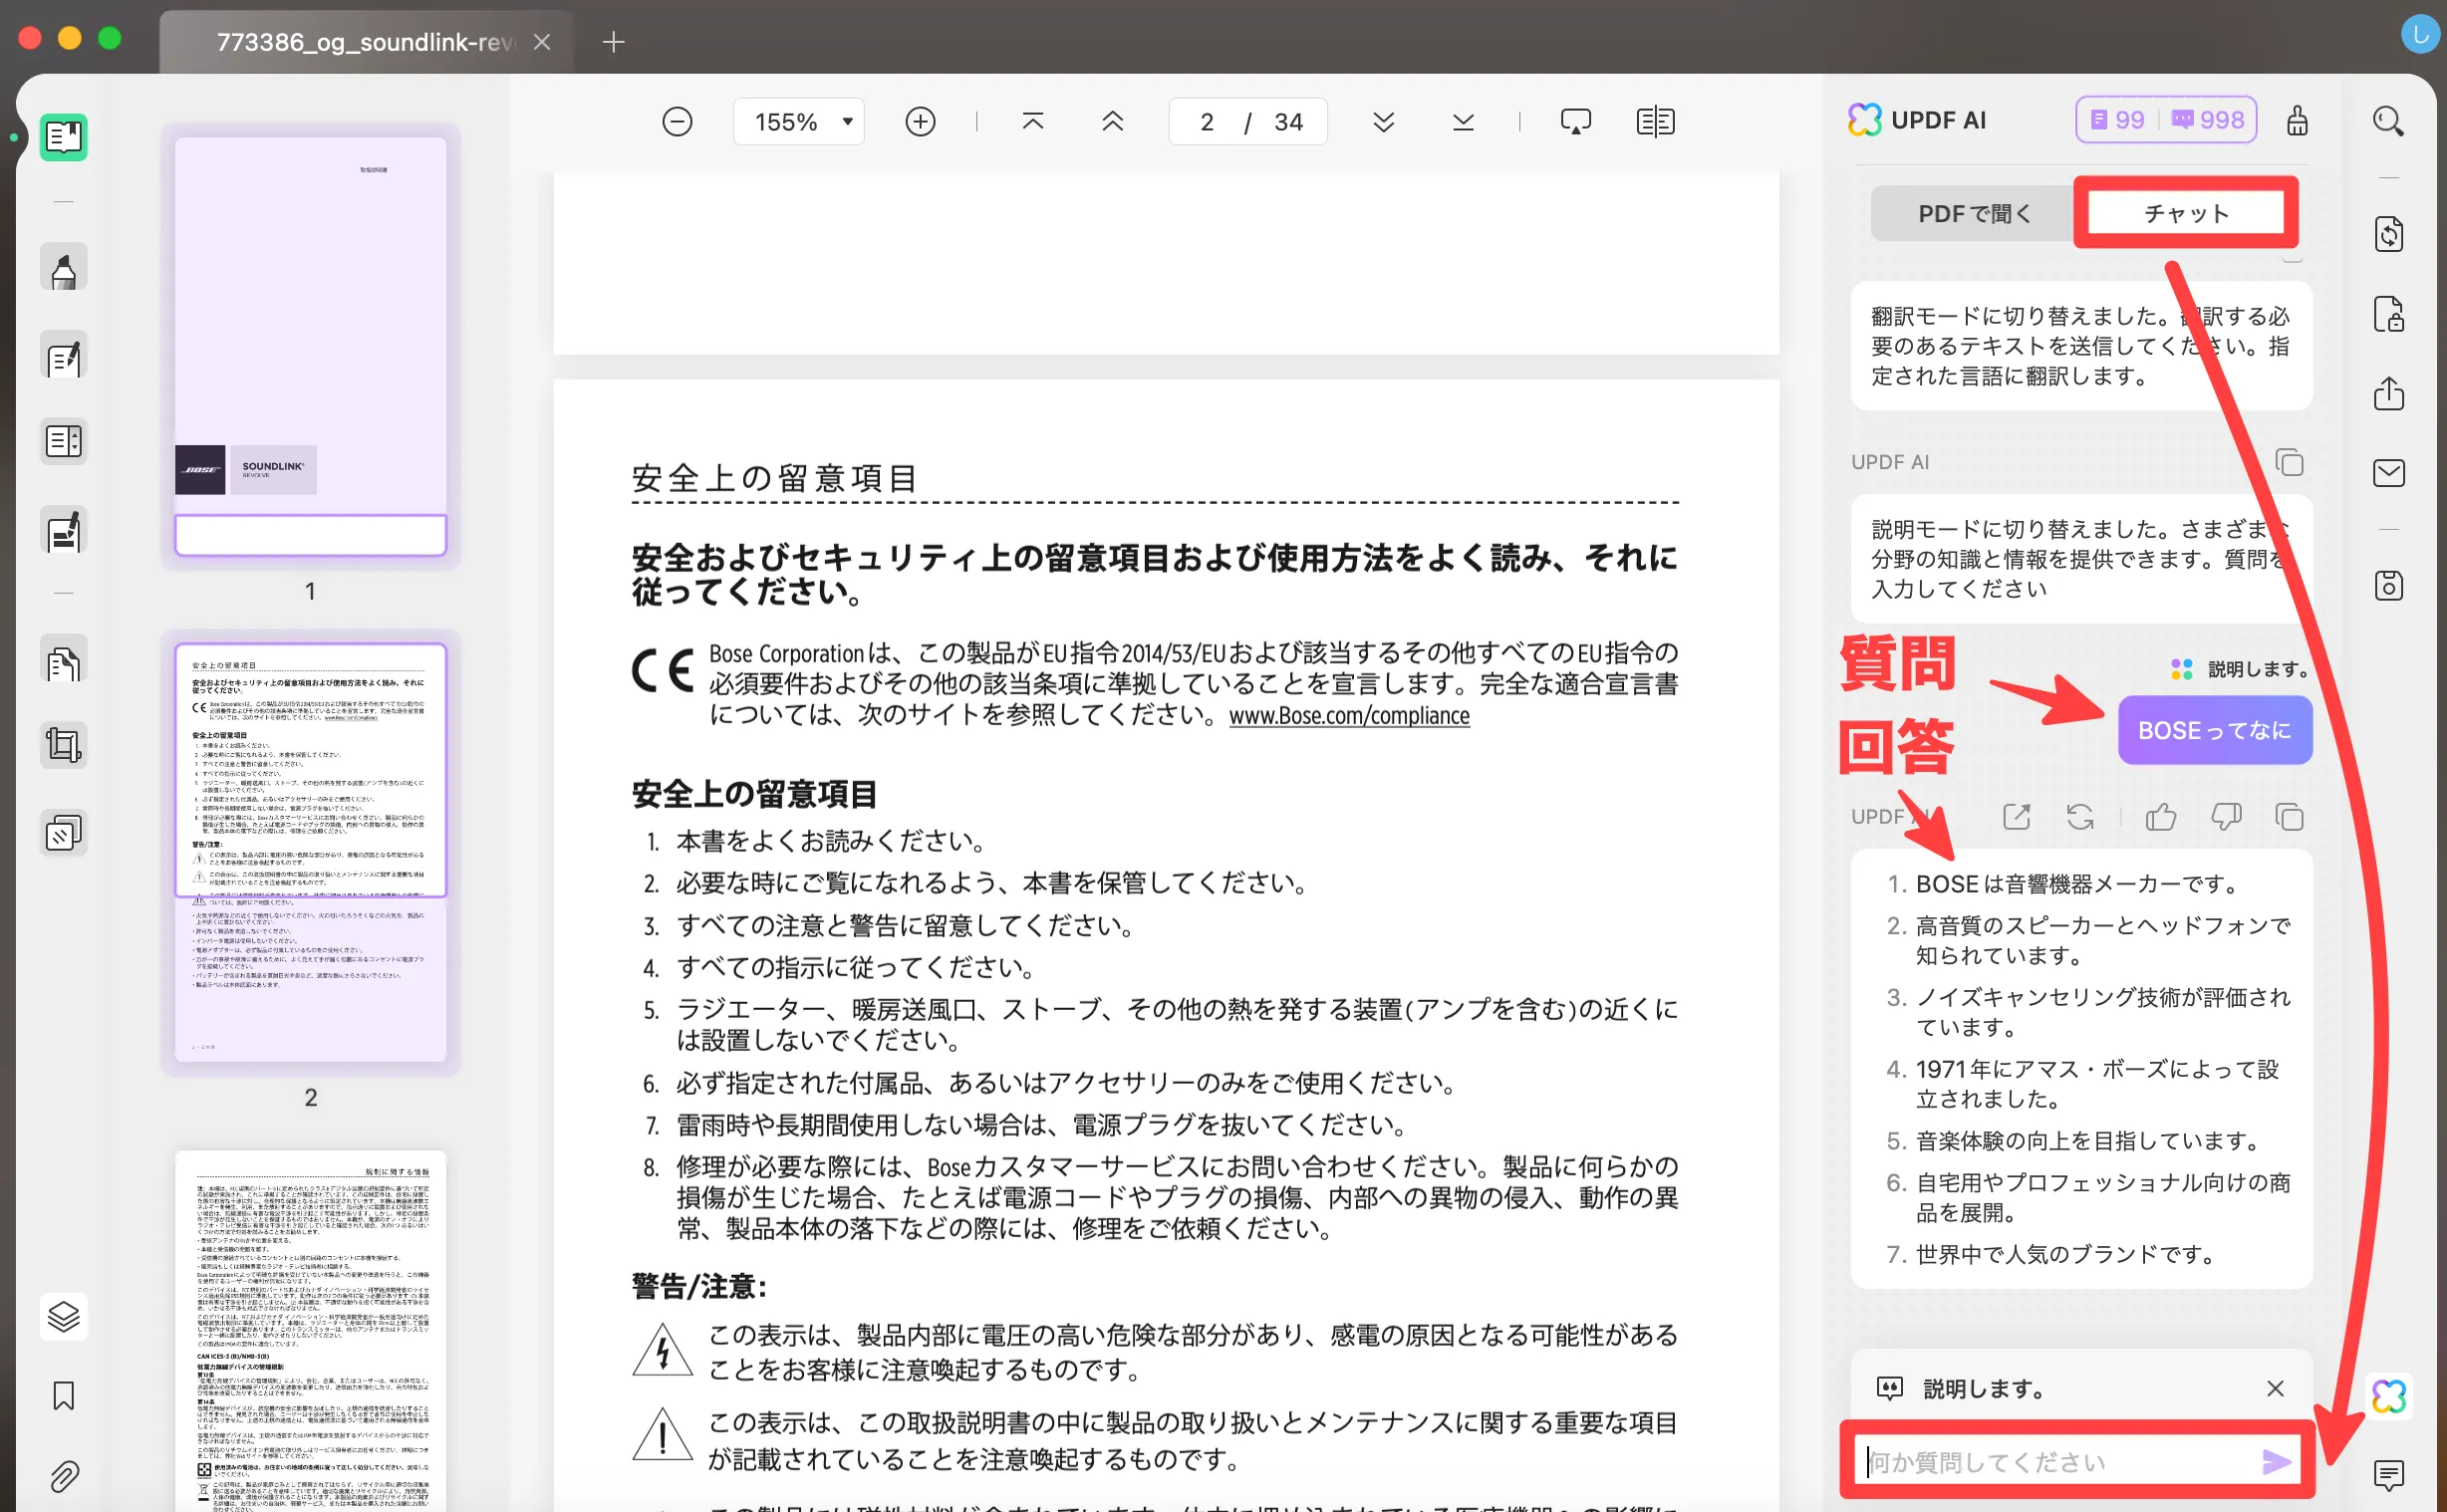Open the Convert PDF icon on right sidebar

[2389, 235]
